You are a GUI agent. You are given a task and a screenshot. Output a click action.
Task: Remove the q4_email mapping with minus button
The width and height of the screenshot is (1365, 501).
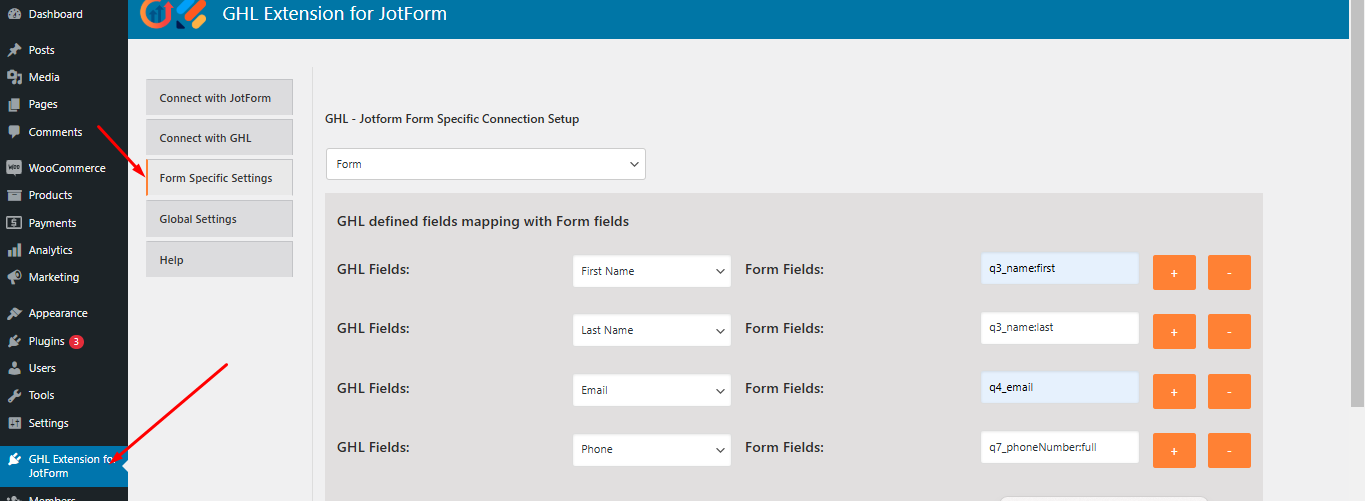(x=1229, y=391)
